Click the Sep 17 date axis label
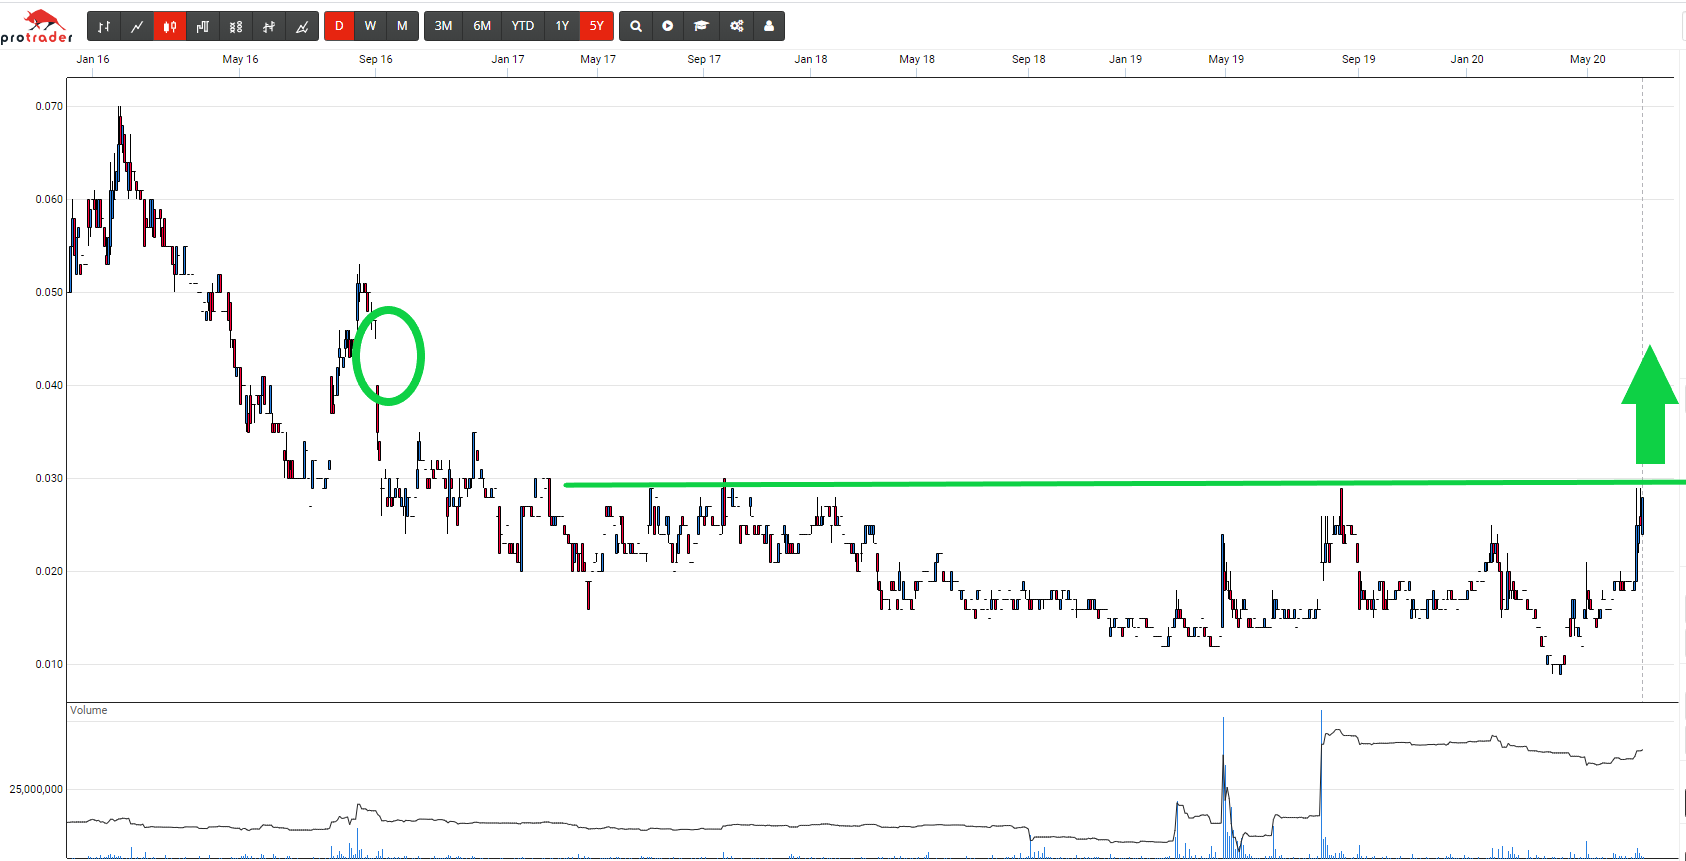Screen dimensions: 1686x861 click(x=704, y=59)
